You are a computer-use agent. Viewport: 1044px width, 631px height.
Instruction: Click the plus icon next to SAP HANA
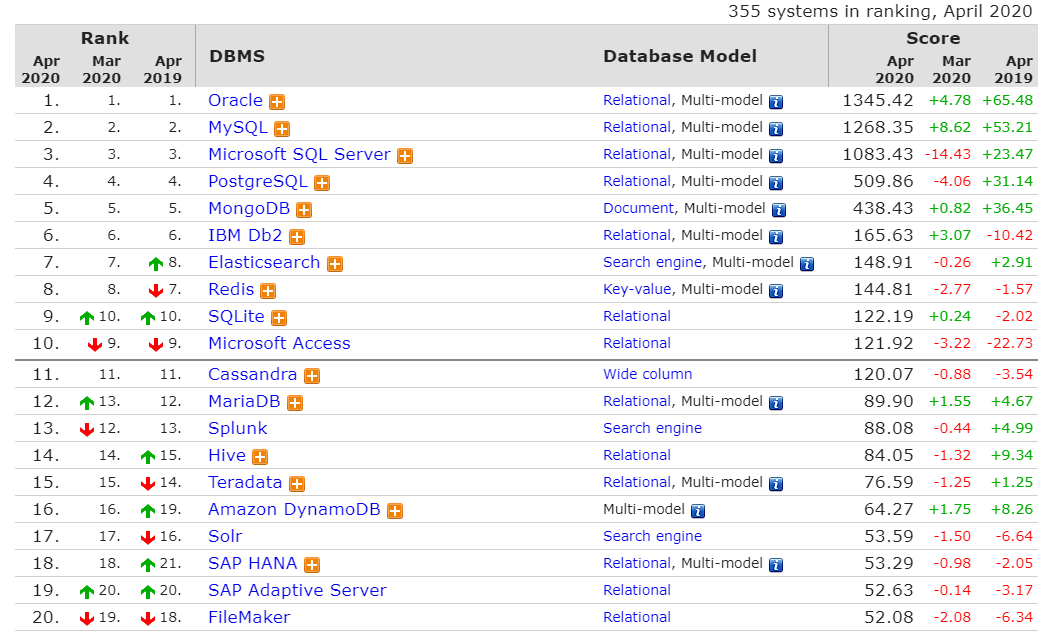pos(312,565)
